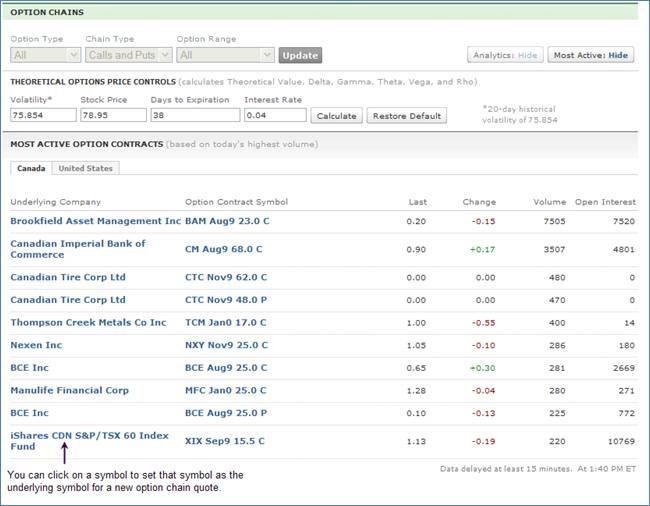
Task: Click the Underlying Company column header
Action: [x=56, y=202]
